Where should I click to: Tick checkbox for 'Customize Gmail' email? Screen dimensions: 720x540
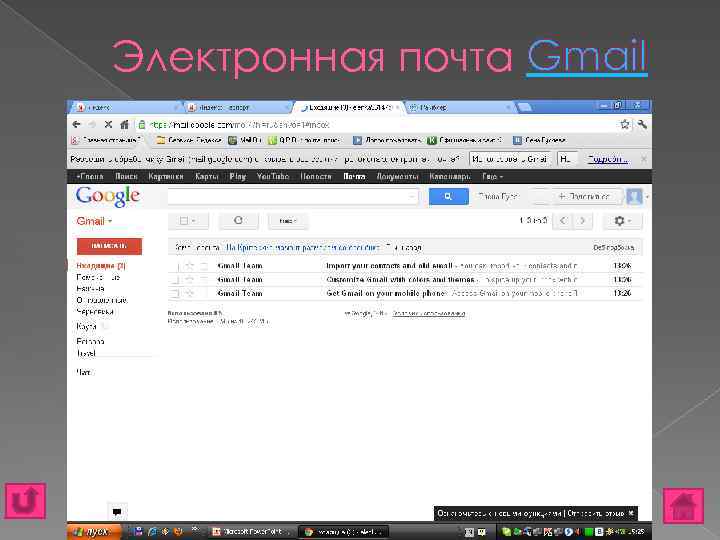pos(174,279)
